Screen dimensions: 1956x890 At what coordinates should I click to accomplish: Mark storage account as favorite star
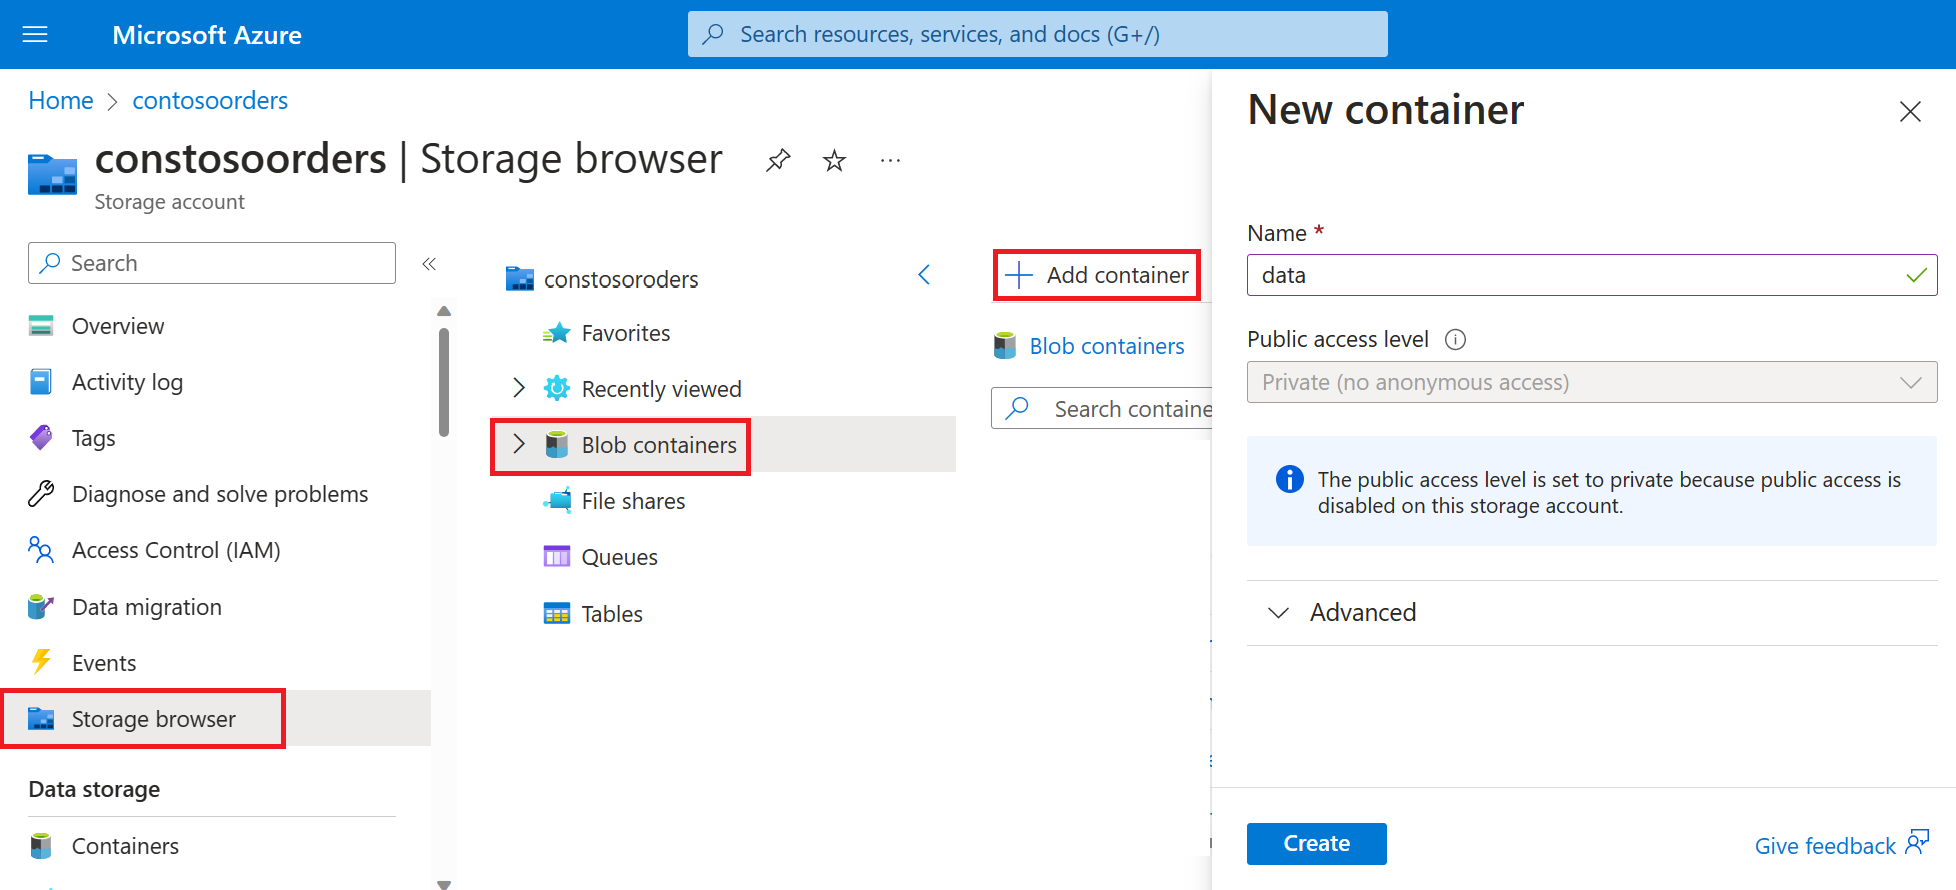tap(834, 160)
